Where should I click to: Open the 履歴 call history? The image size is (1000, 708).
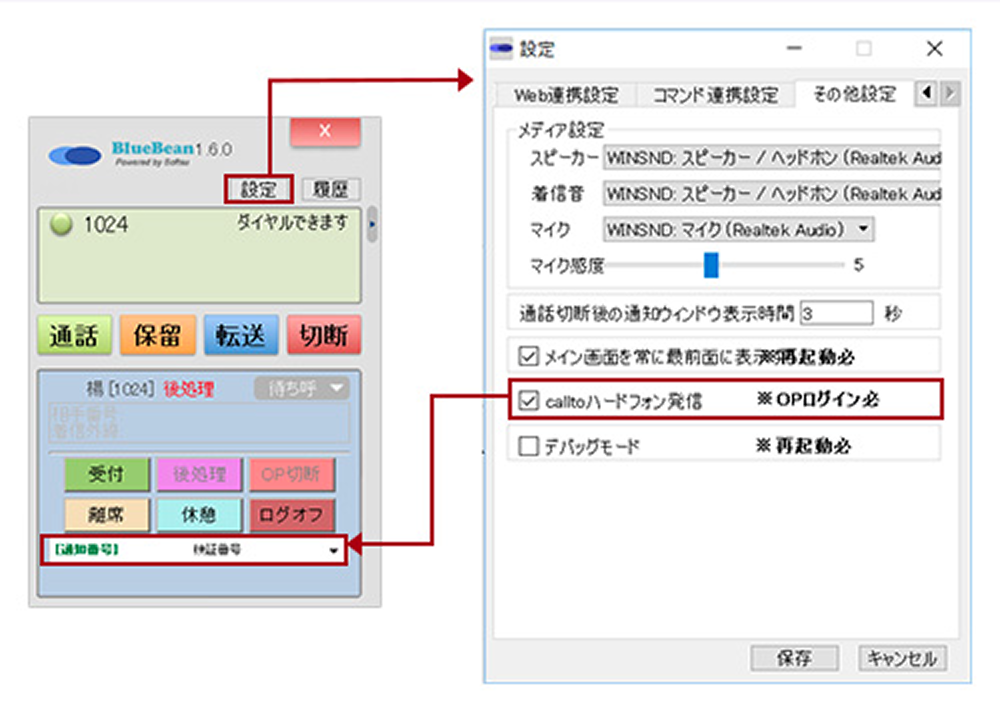click(x=330, y=189)
